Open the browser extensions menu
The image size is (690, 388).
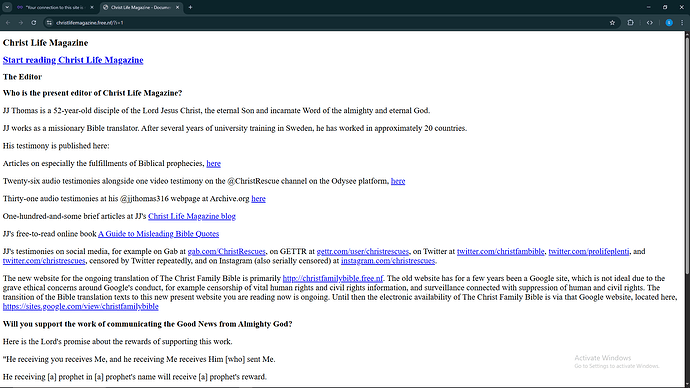630,22
